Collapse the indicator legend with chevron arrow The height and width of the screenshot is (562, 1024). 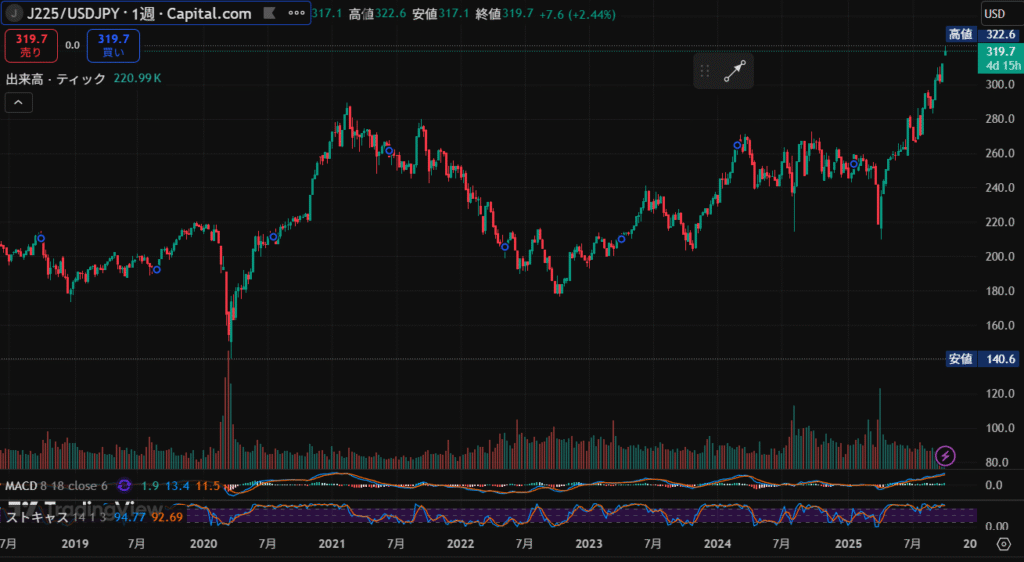pos(19,102)
